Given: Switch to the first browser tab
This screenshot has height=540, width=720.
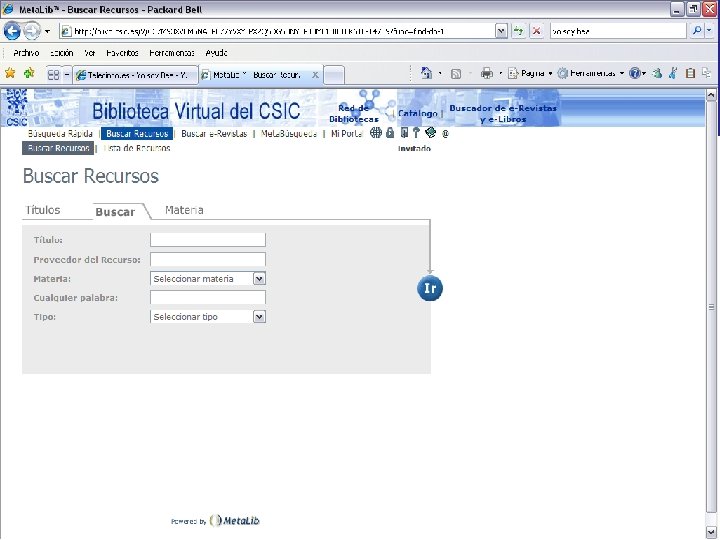Looking at the screenshot, I should (135, 75).
